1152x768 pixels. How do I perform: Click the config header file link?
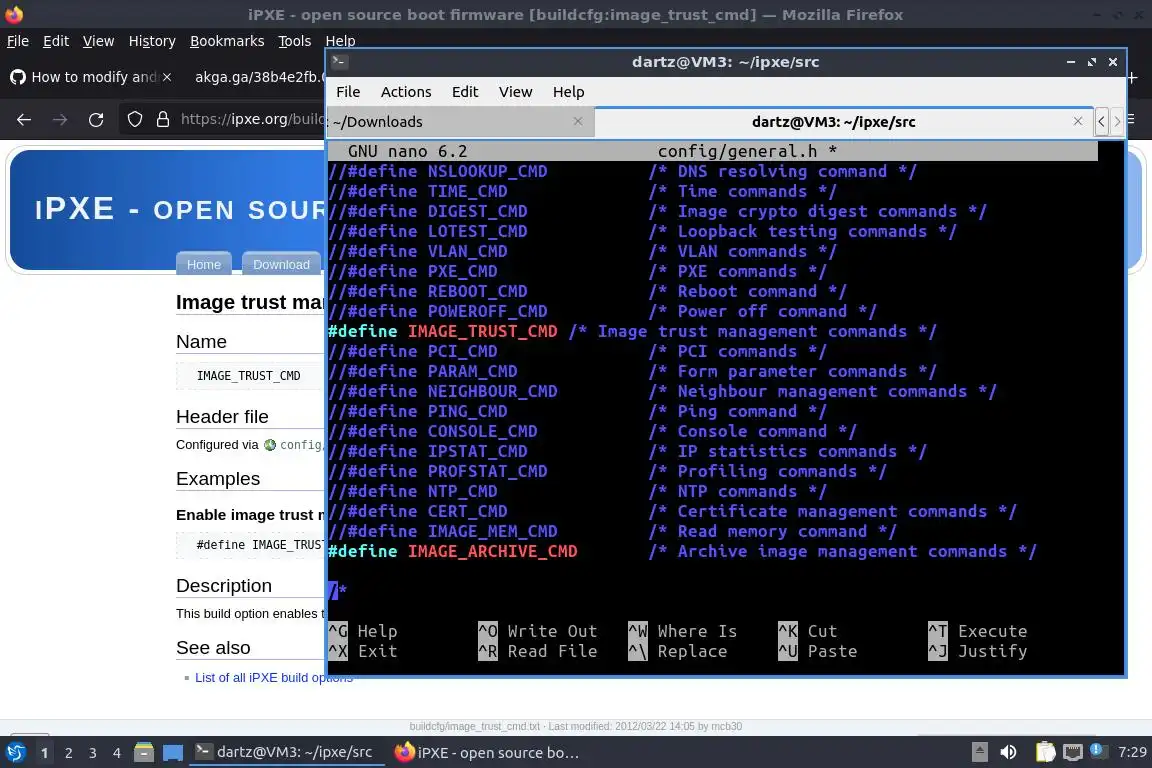tap(300, 445)
